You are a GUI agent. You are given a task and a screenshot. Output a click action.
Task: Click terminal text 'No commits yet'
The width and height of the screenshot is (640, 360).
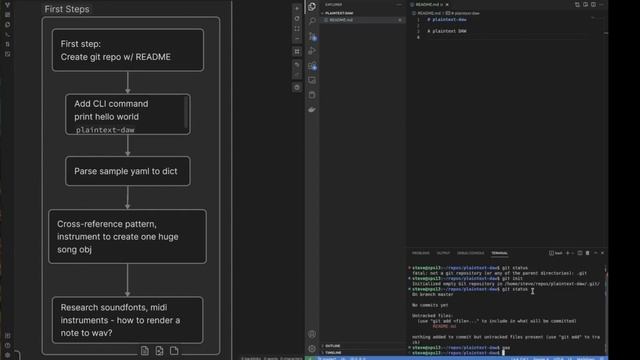point(430,305)
